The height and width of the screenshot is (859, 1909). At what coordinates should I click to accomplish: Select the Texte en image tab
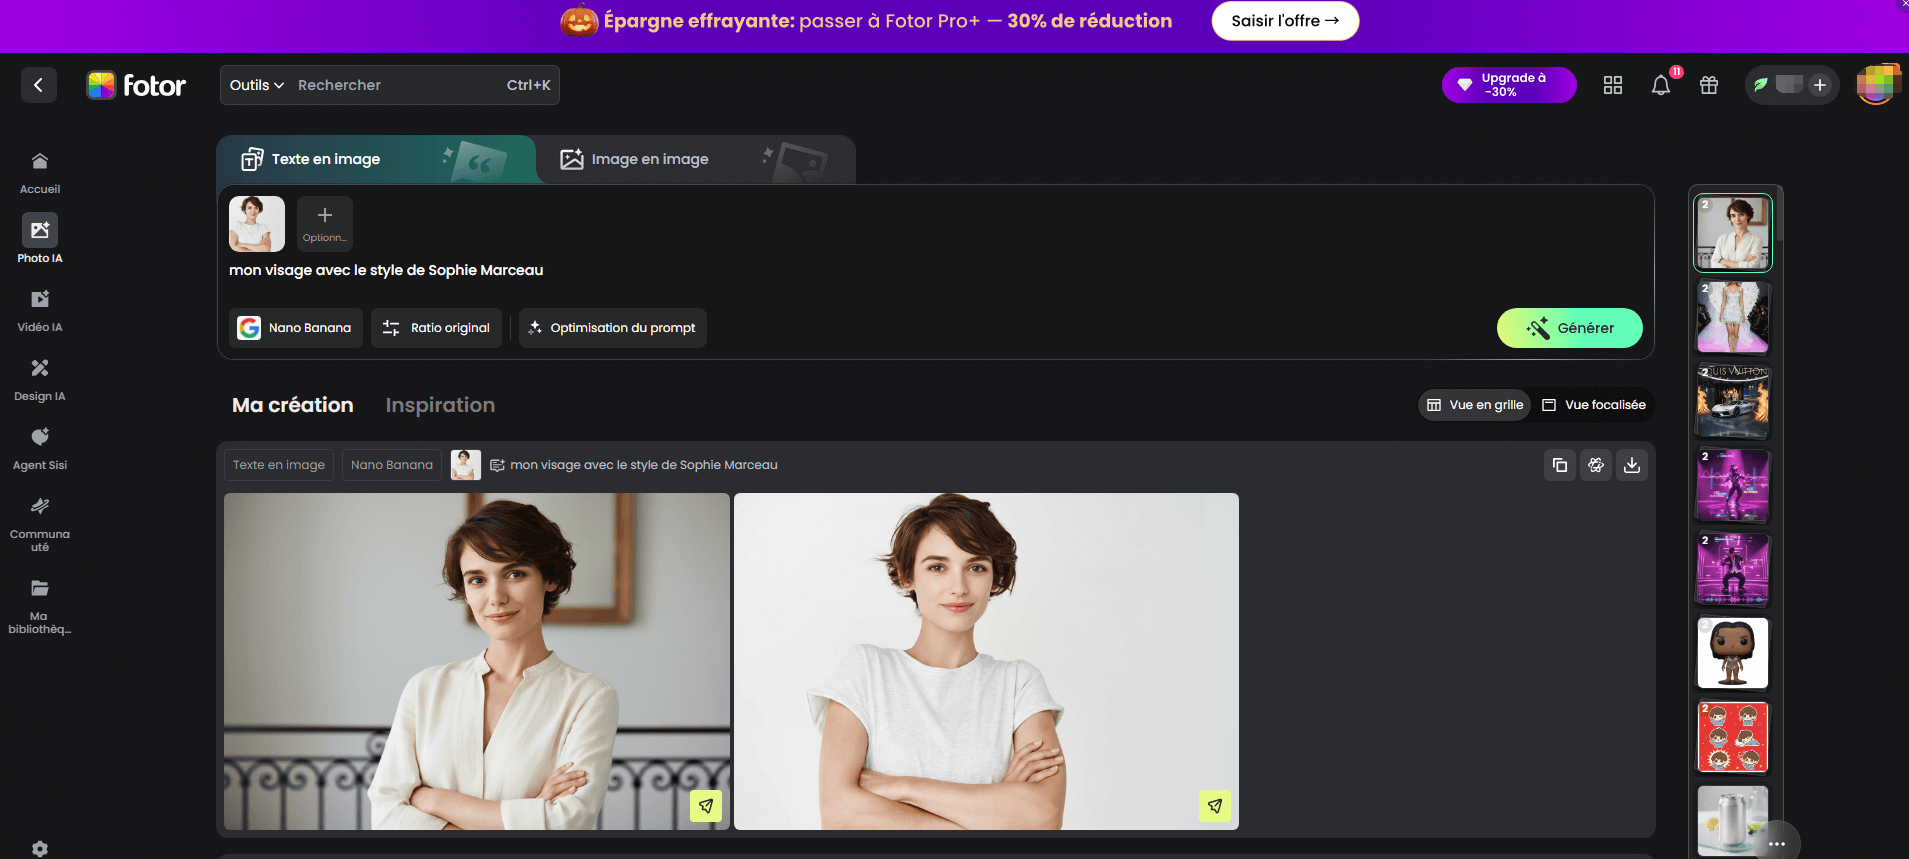[x=376, y=159]
